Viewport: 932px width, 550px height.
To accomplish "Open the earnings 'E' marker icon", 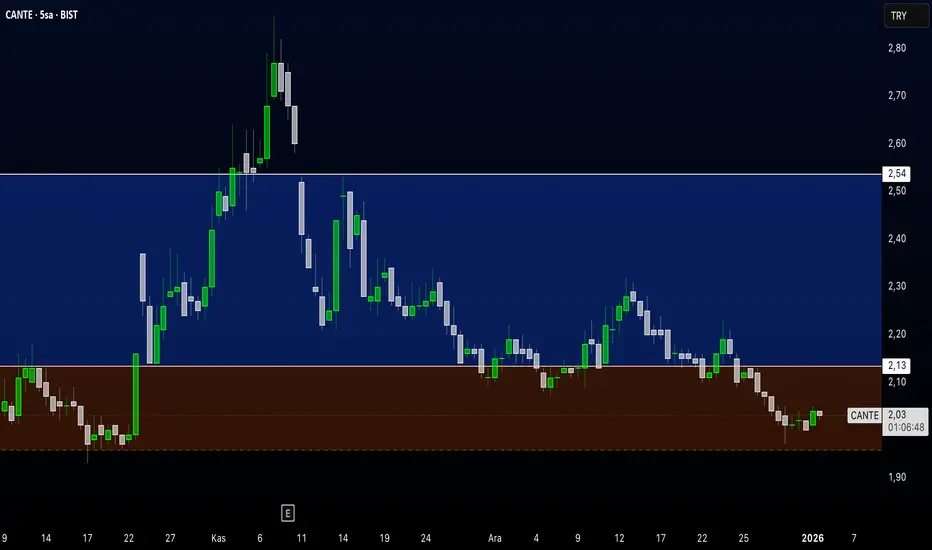I will [288, 513].
